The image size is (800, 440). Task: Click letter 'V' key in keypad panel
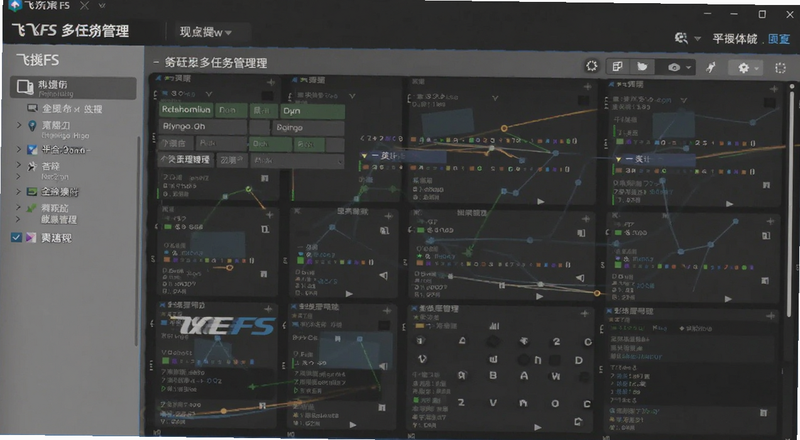pyautogui.click(x=493, y=403)
